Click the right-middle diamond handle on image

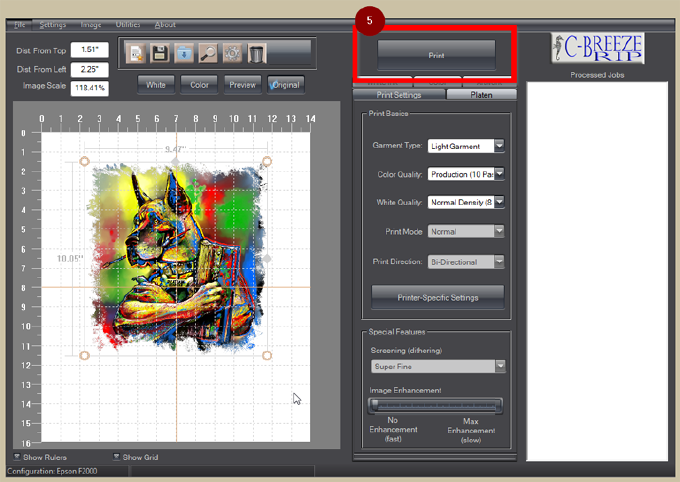[x=267, y=259]
